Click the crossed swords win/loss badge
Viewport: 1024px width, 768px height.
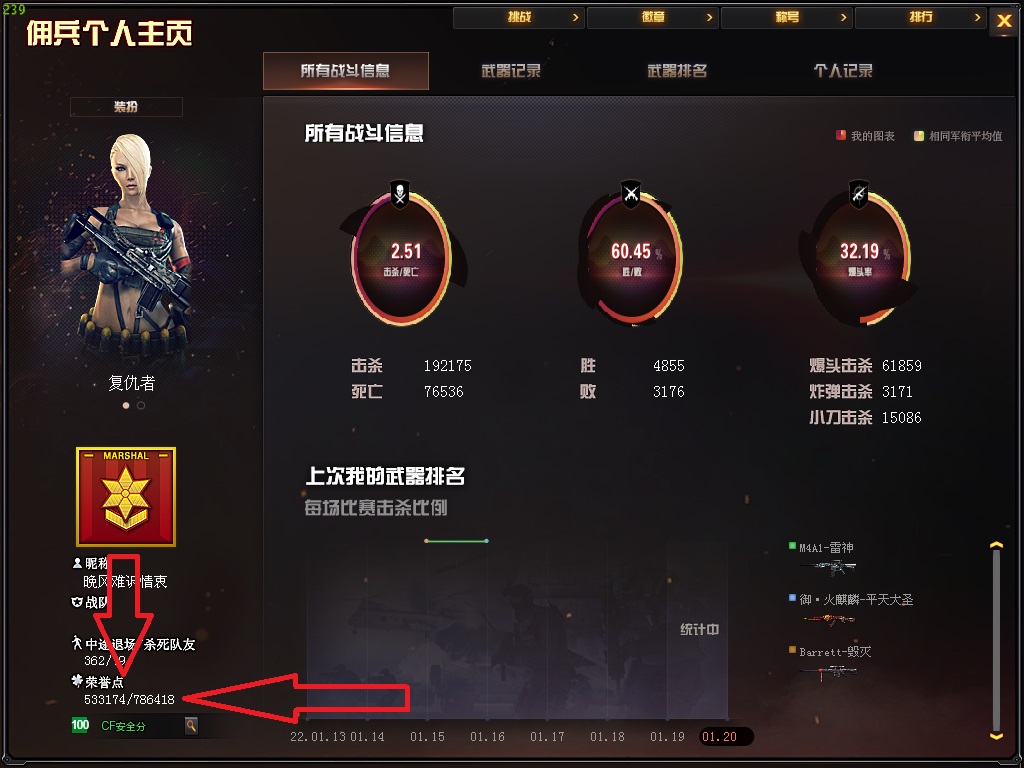click(x=630, y=194)
